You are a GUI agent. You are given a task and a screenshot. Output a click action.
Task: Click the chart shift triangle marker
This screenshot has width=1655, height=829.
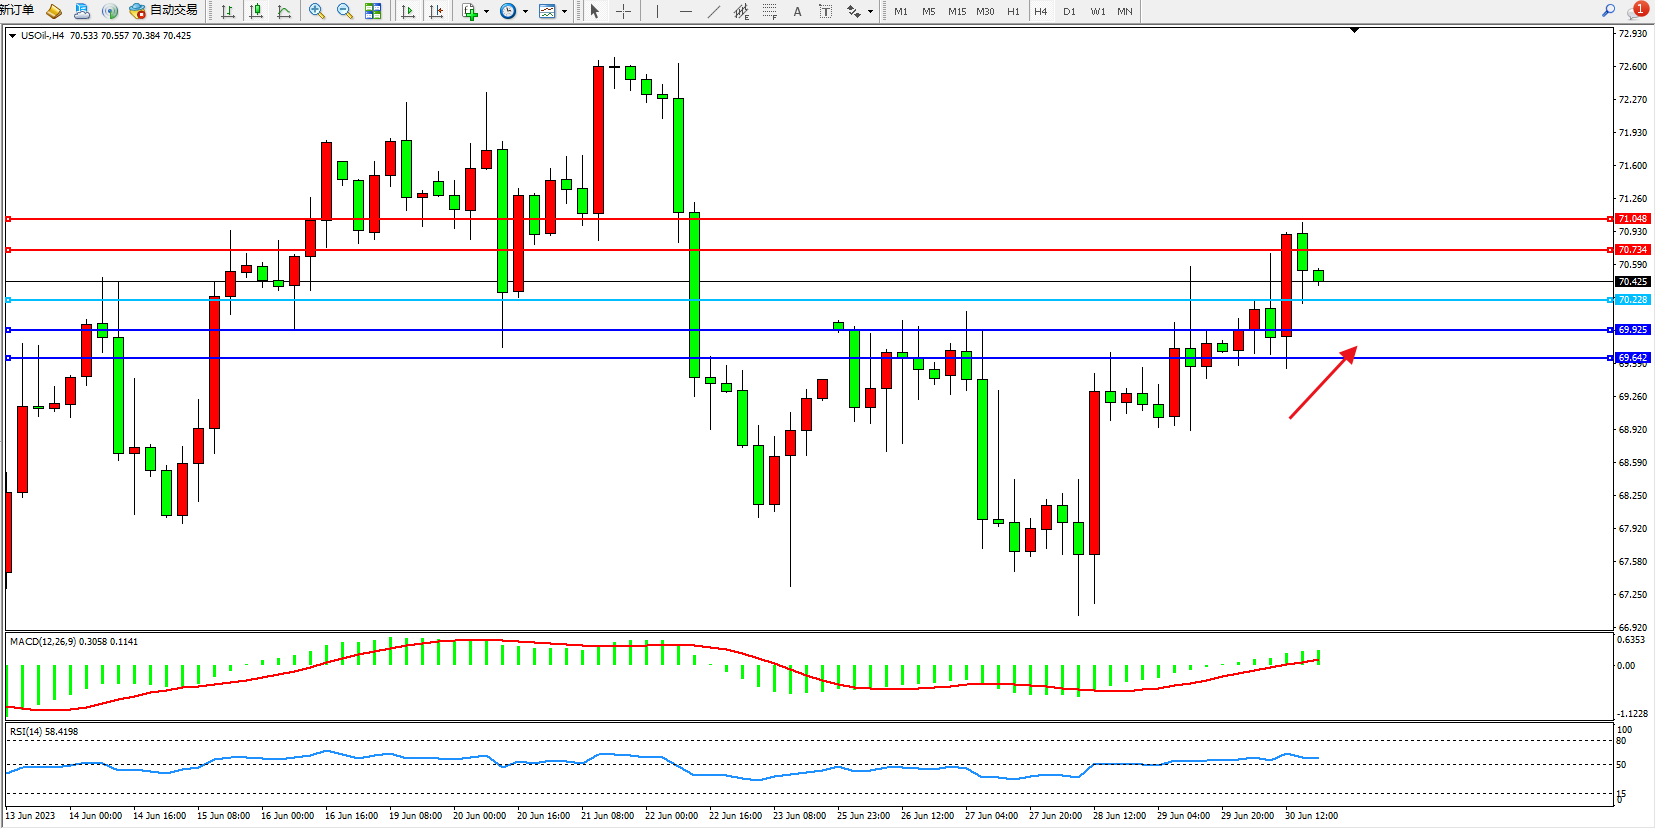(1354, 31)
